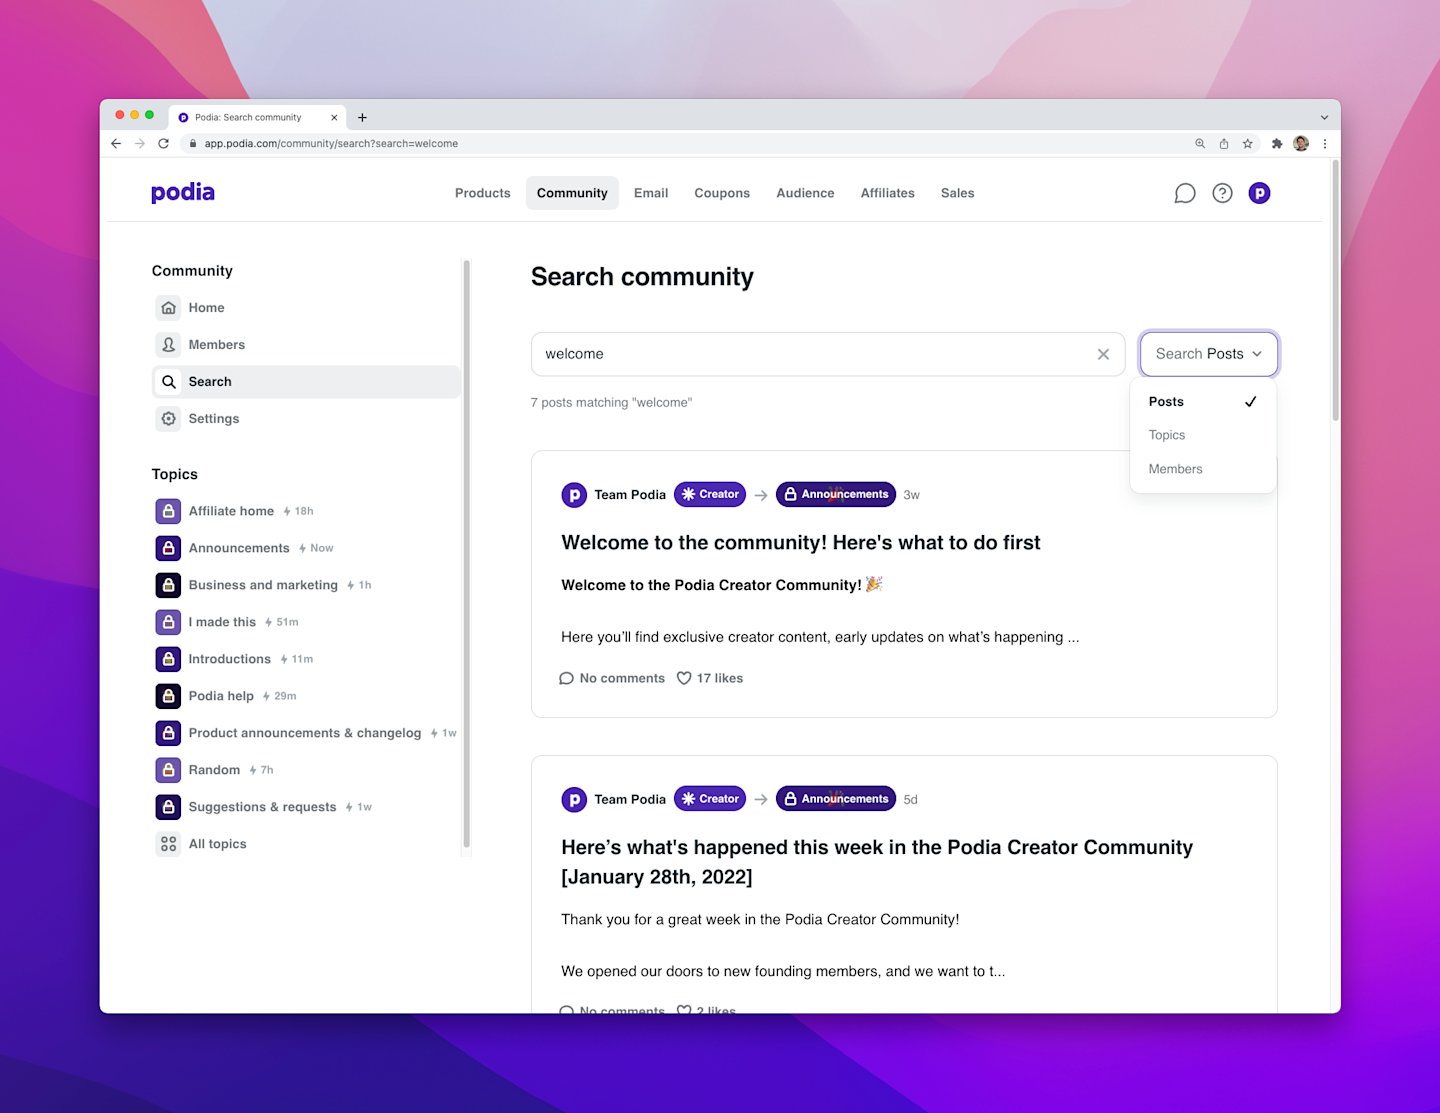Click "No comments" on the Welcome post
The height and width of the screenshot is (1113, 1440).
tap(622, 678)
